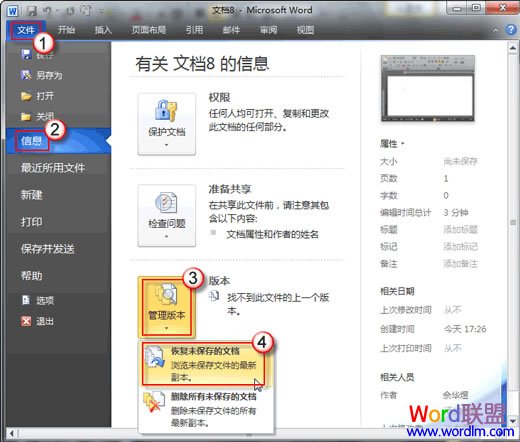Click the 关闭 (Close) document icon
Viewport: 520px width, 442px height.
[x=26, y=116]
